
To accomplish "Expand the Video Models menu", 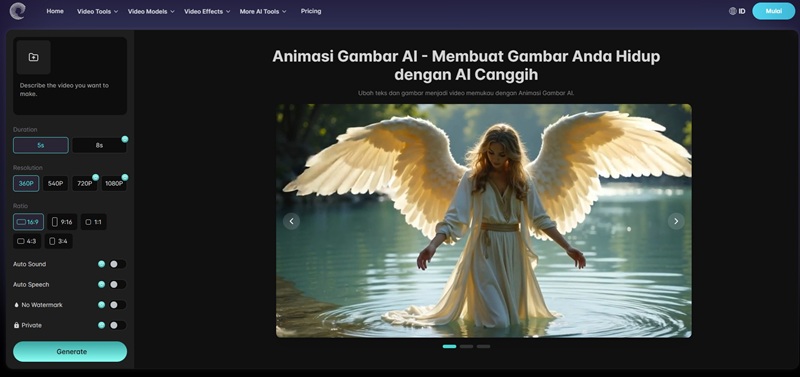I will pos(151,11).
